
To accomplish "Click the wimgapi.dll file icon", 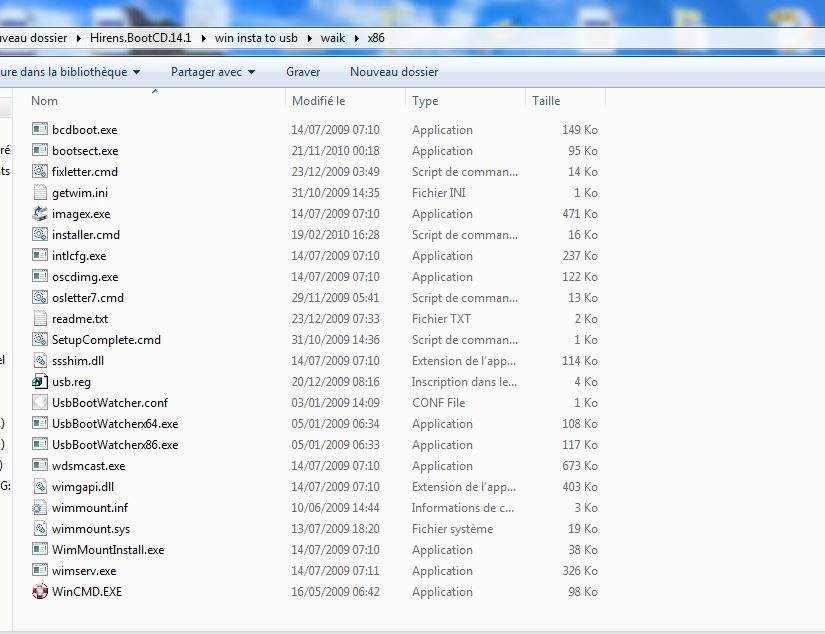I will click(40, 487).
